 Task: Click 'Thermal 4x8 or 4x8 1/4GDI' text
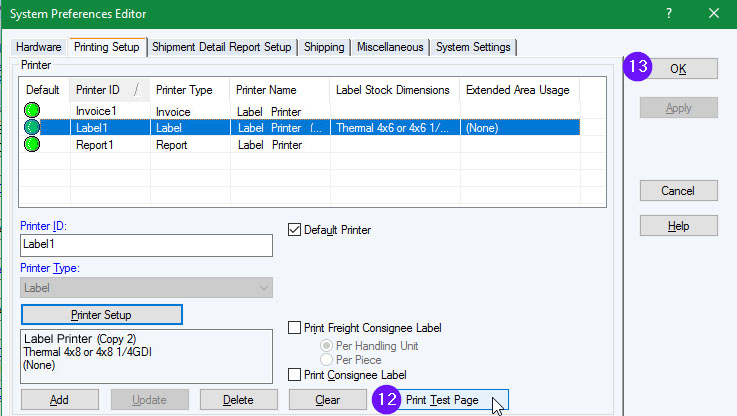87,352
